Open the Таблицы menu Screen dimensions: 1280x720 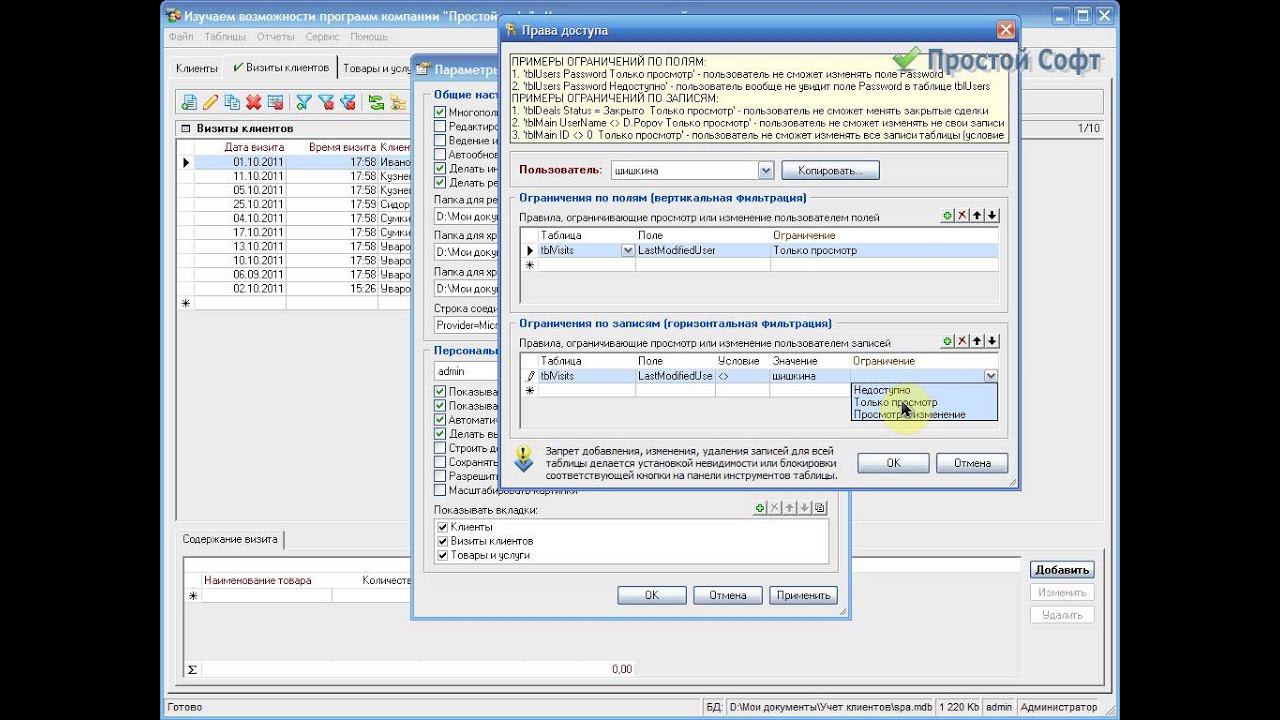click(225, 37)
